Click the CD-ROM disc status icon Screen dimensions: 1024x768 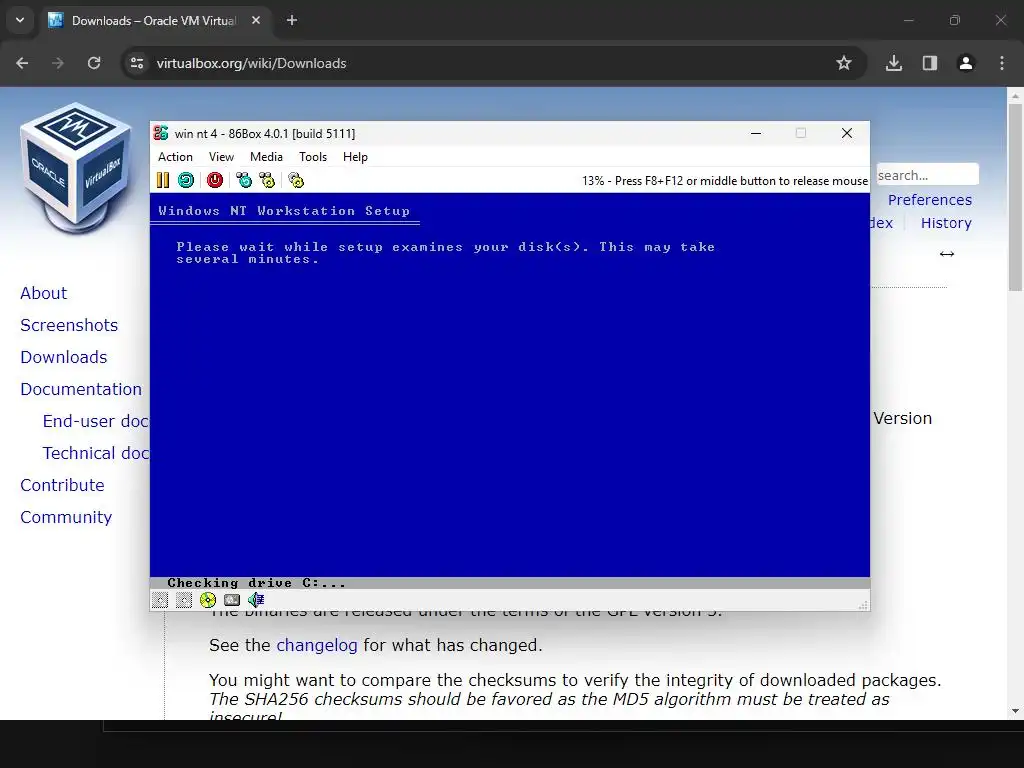click(x=208, y=600)
